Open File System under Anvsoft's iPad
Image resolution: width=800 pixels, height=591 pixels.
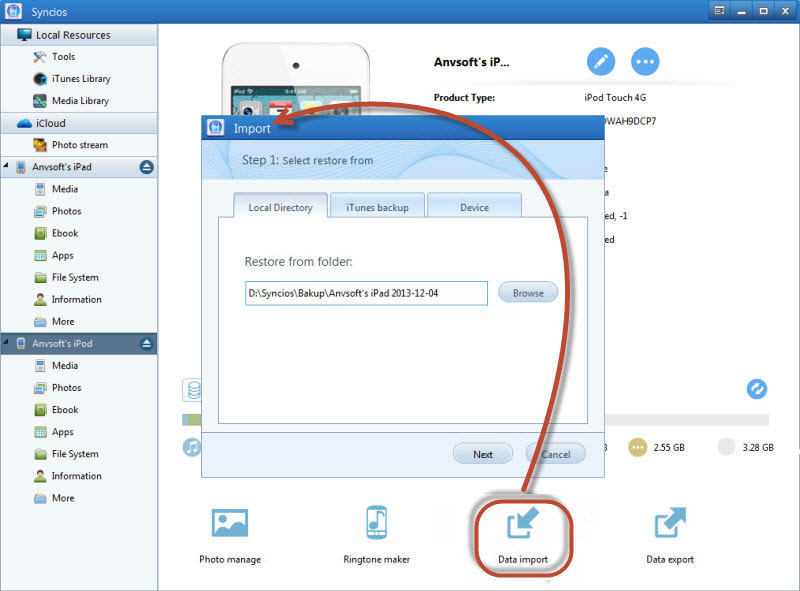coord(66,277)
